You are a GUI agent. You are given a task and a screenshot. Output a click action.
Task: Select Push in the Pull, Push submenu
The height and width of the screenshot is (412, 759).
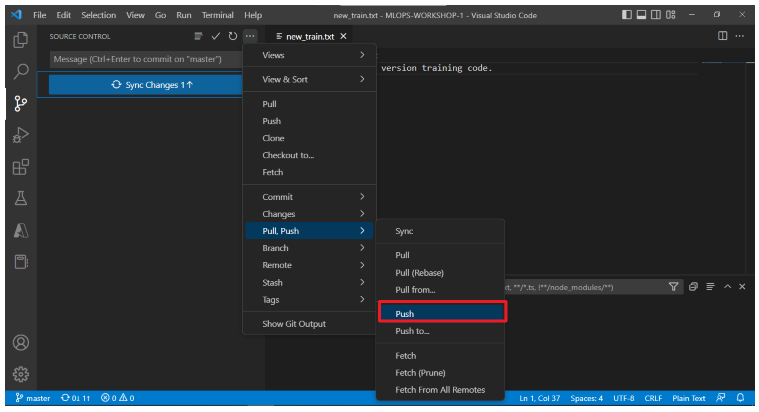coord(441,314)
